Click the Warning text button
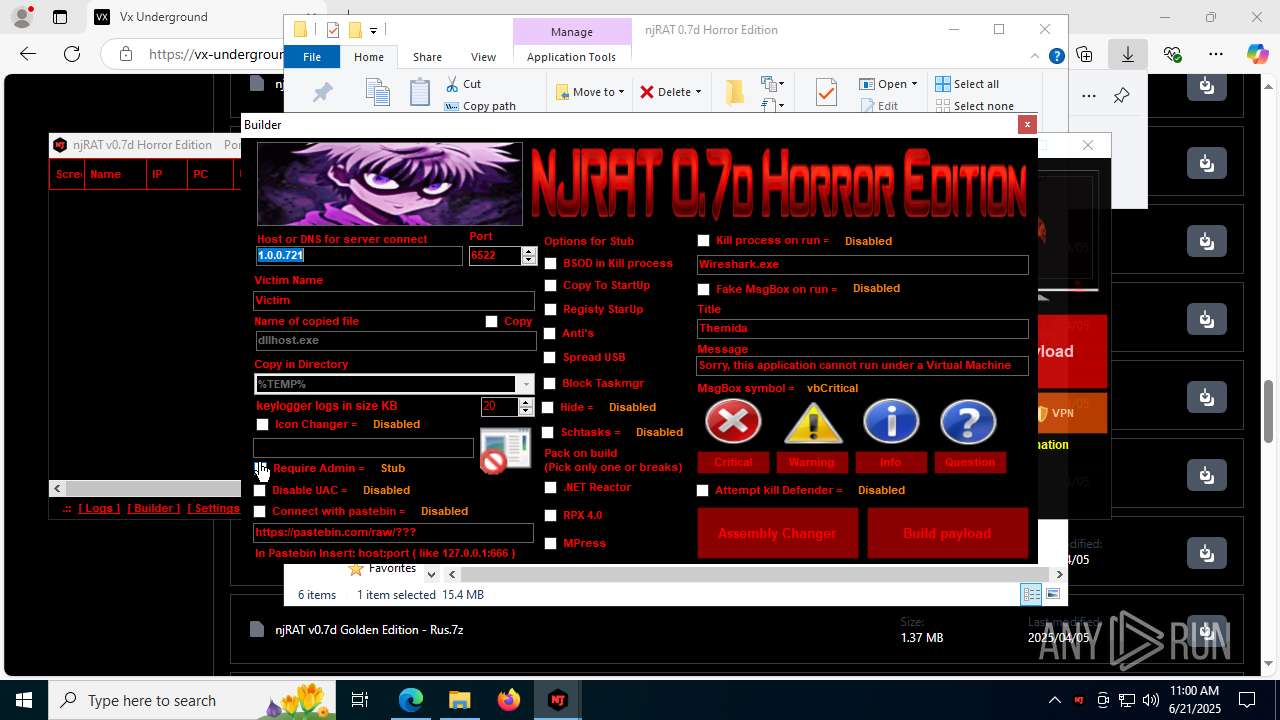1280x720 pixels. 811,462
